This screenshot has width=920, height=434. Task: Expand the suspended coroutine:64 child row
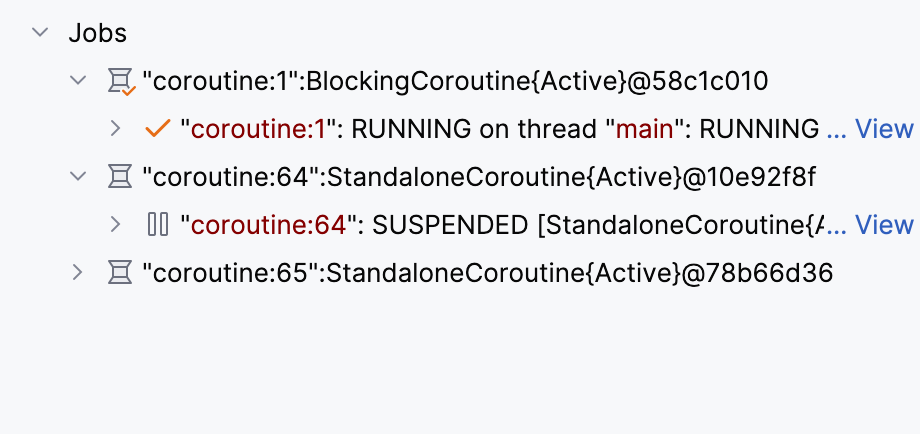116,224
